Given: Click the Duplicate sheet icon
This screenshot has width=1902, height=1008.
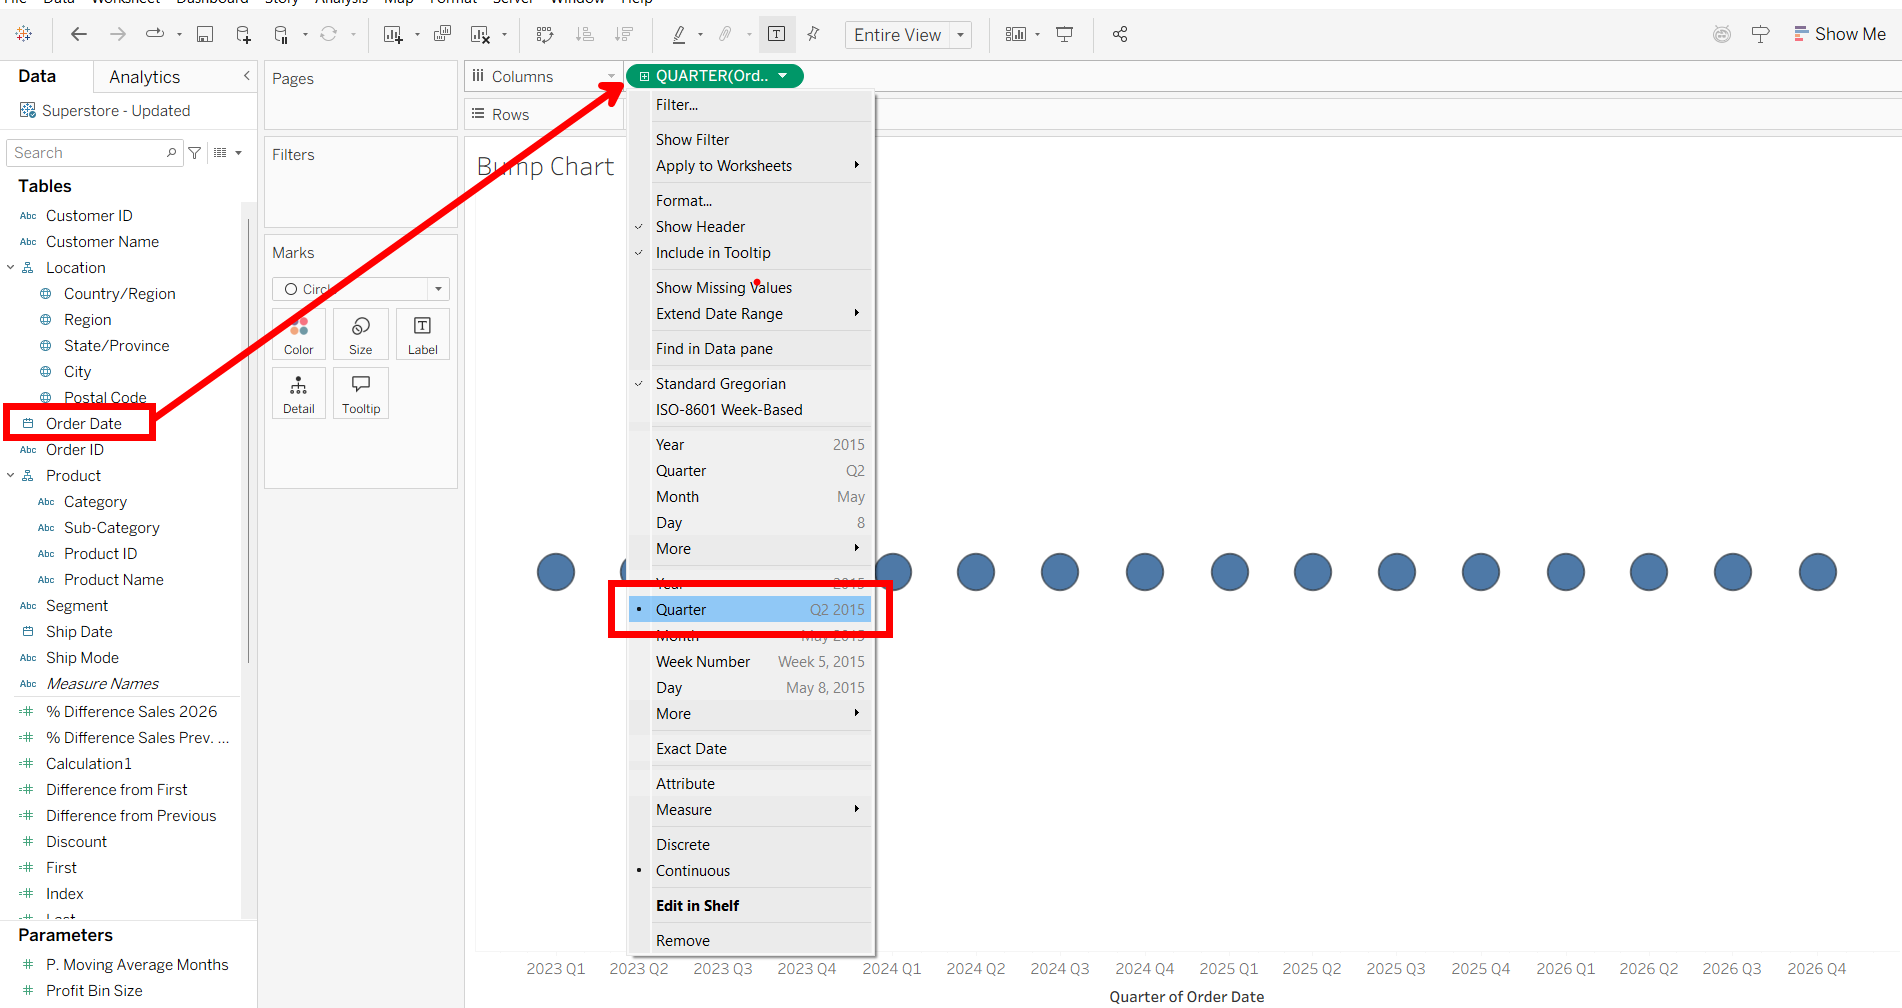Looking at the screenshot, I should click(442, 34).
